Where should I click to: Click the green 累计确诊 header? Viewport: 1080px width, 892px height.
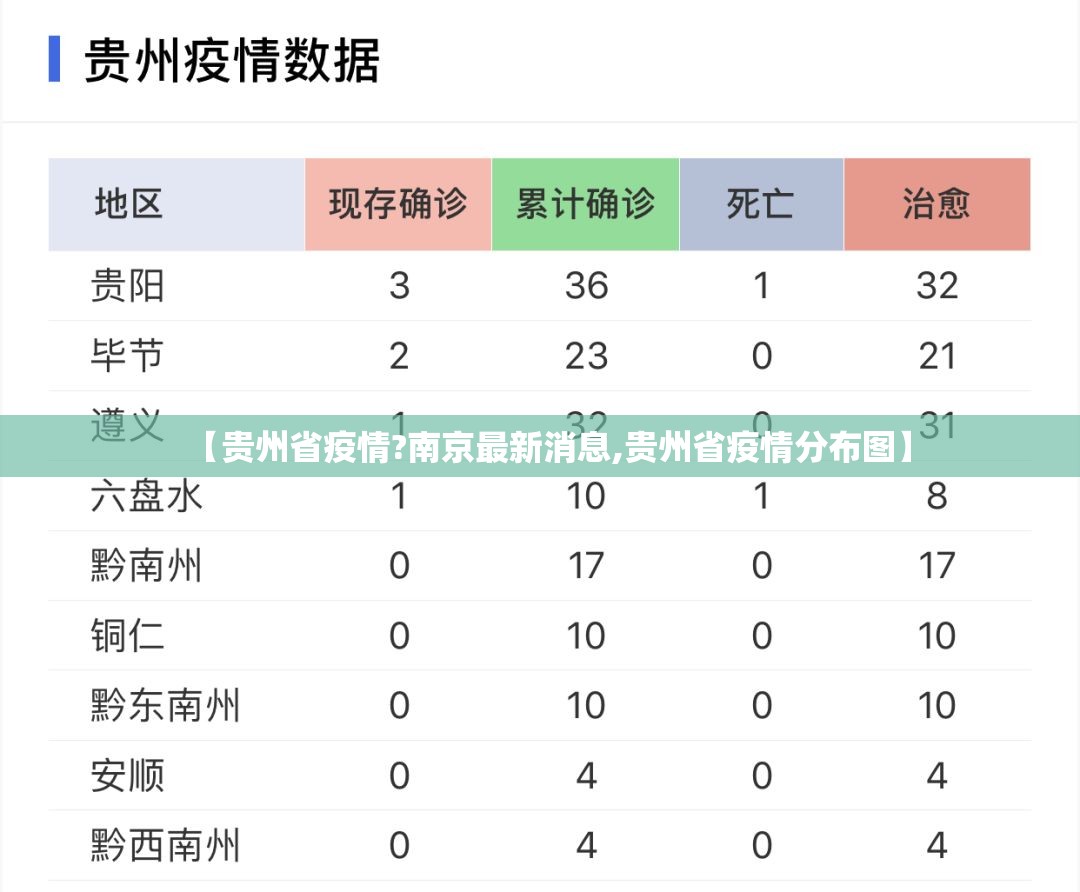pyautogui.click(x=585, y=204)
